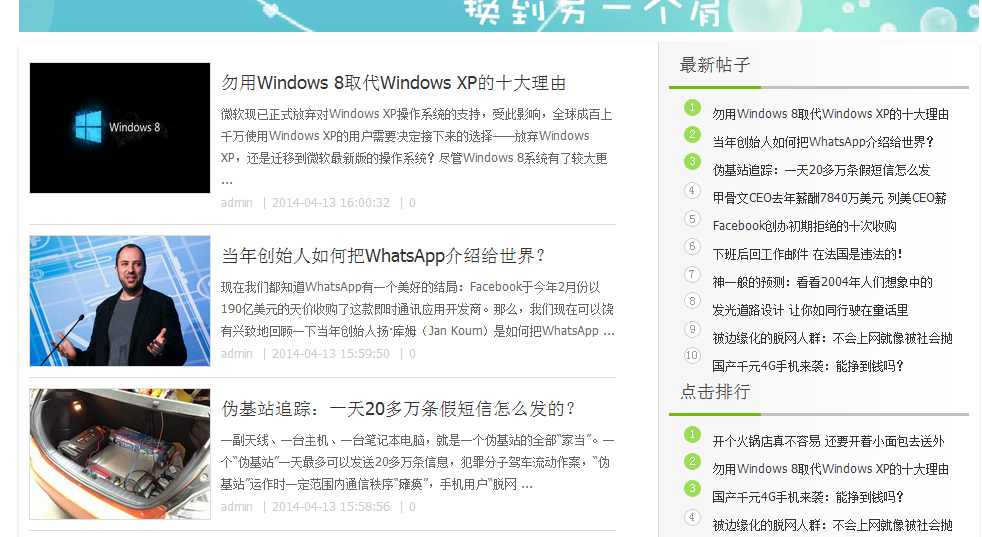
Task: Click date 2014-04-13 15:58:56
Action: [x=331, y=506]
